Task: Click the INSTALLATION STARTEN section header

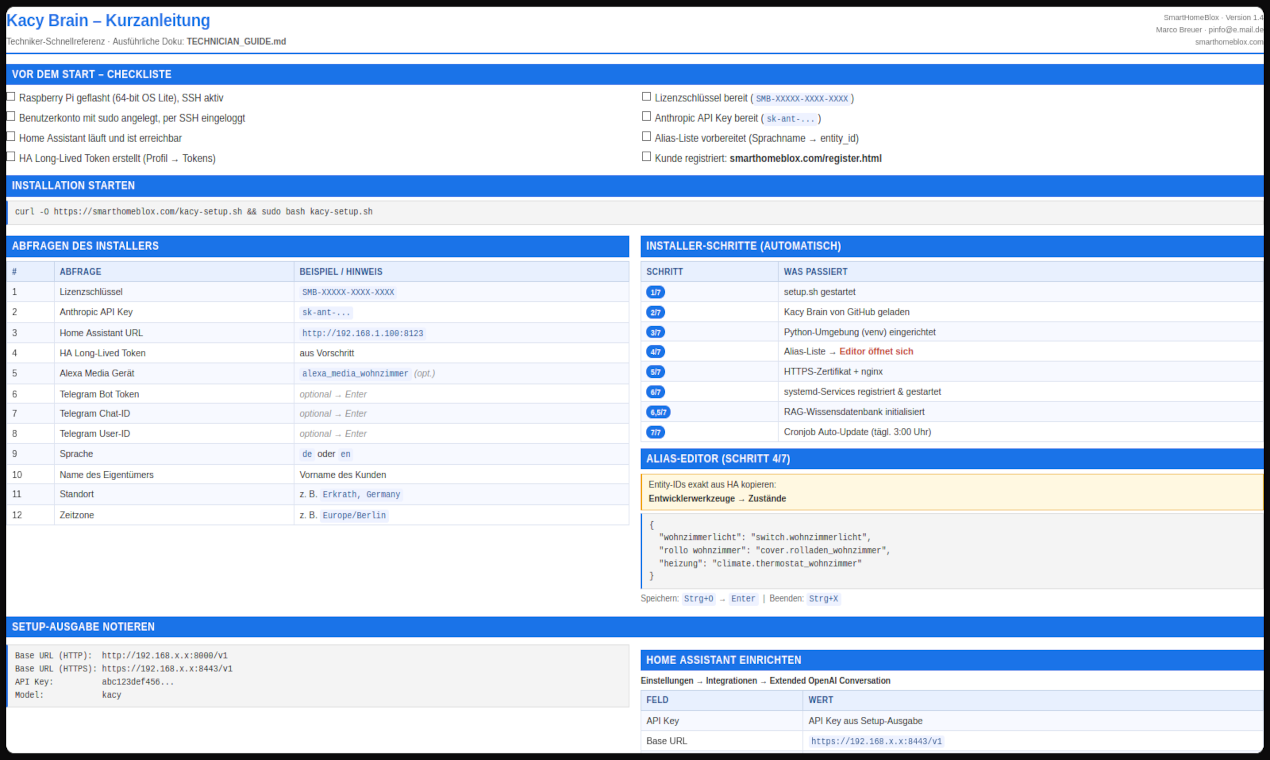Action: 635,186
